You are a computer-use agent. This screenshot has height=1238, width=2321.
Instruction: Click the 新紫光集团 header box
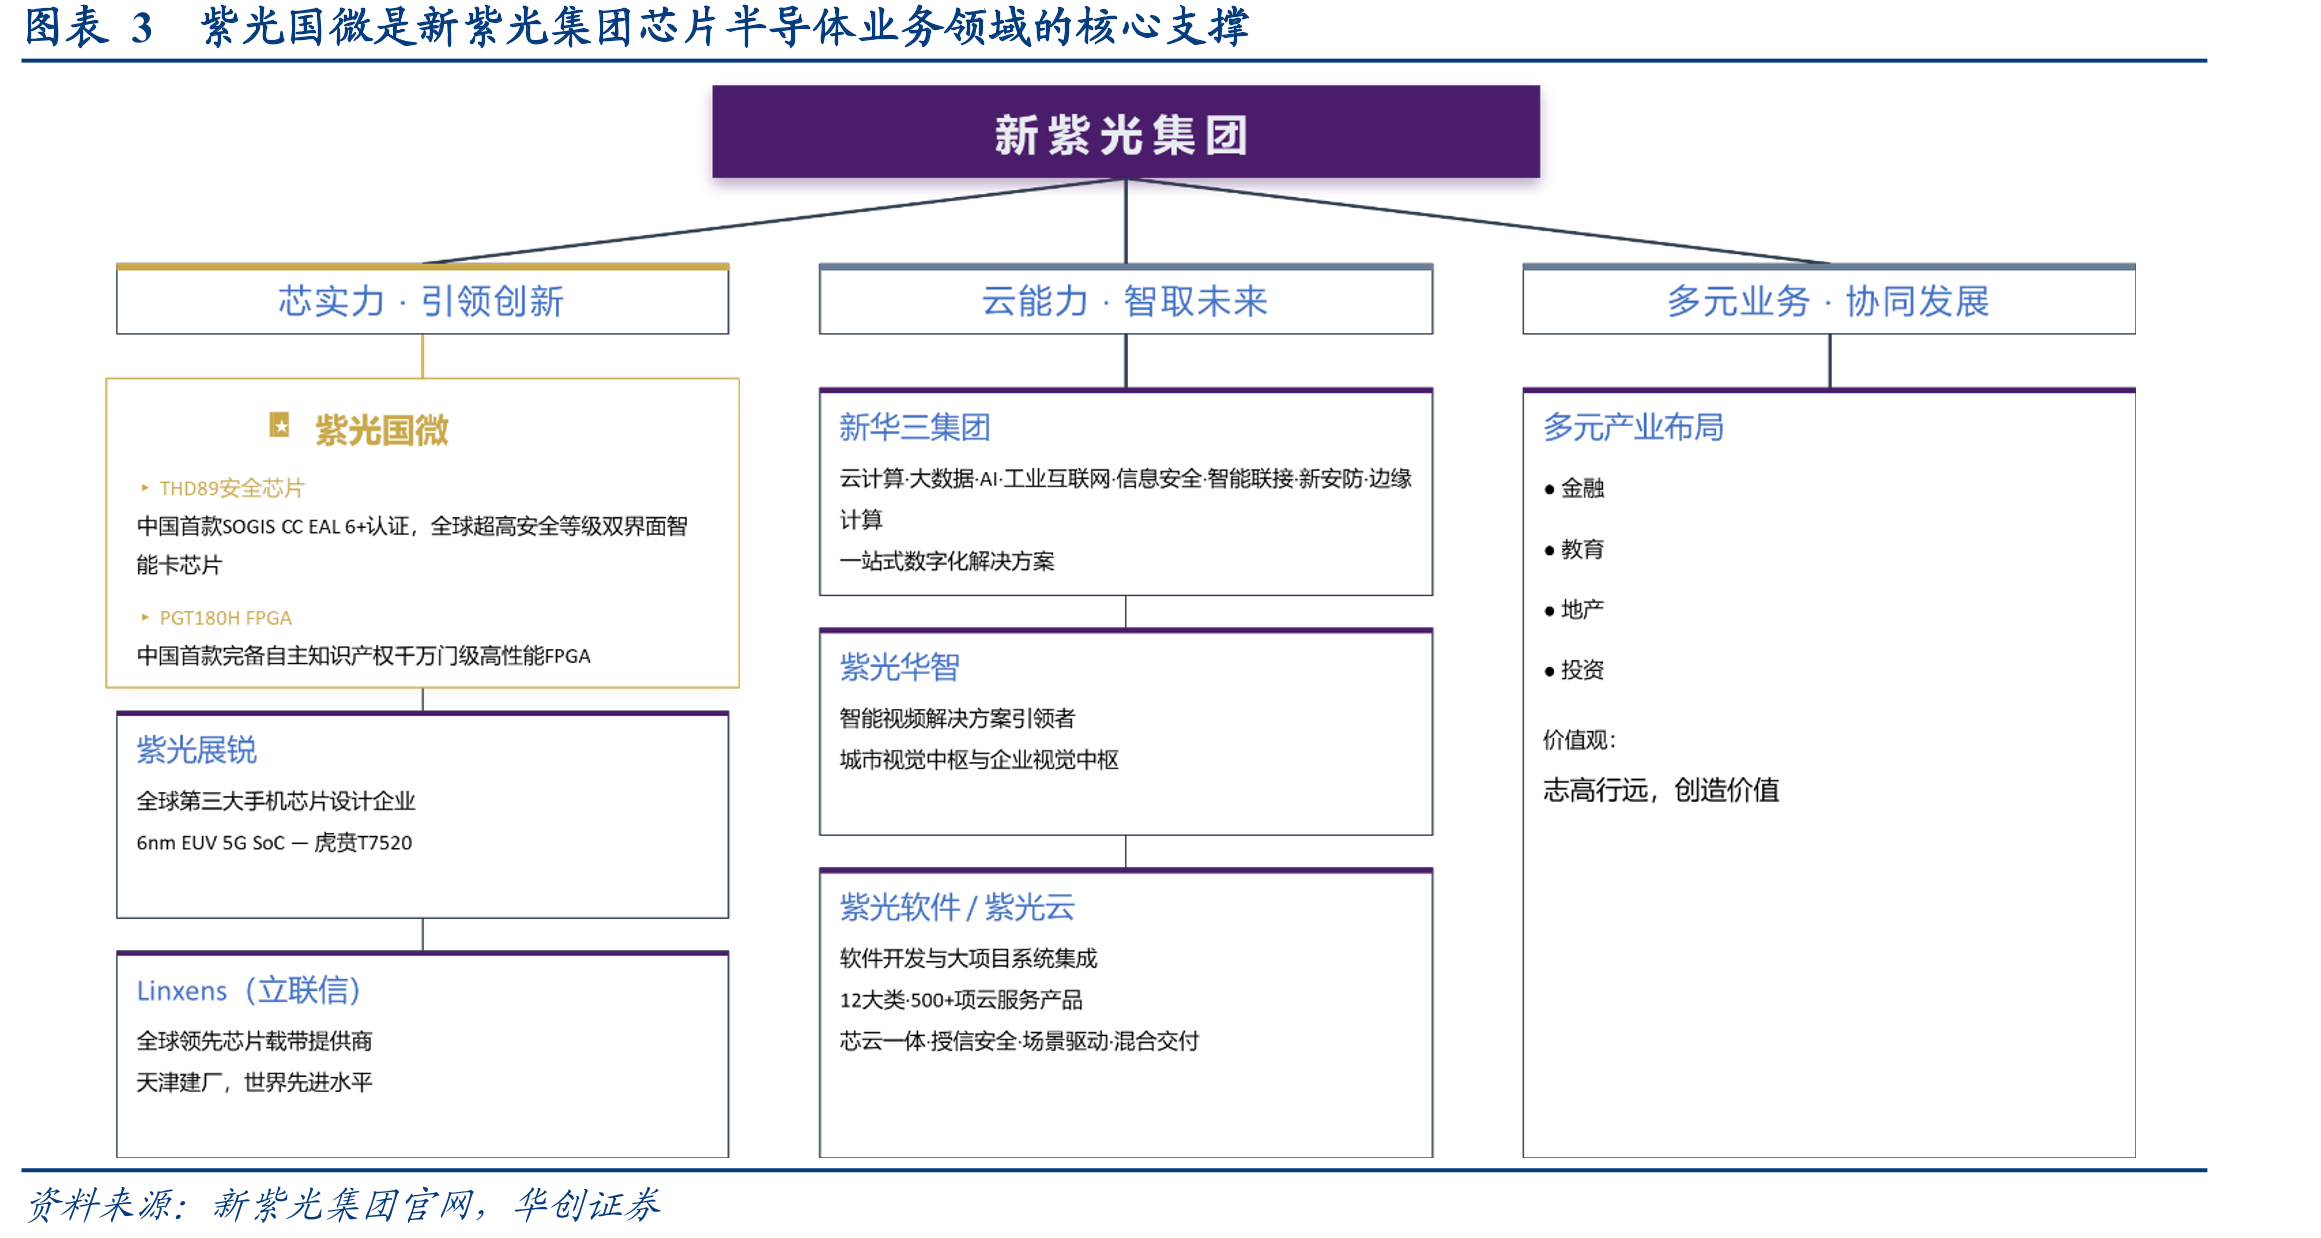pos(1125,132)
